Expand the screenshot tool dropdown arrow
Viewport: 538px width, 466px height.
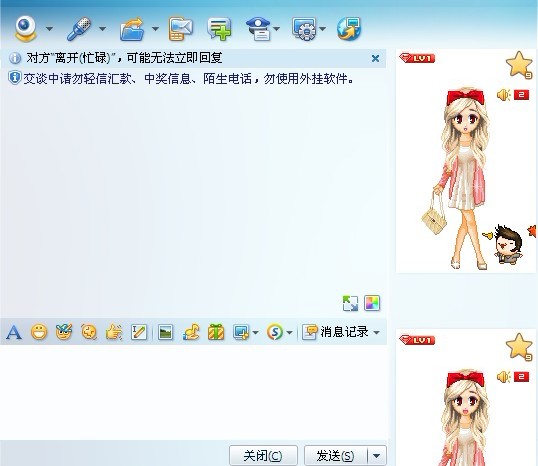point(255,332)
